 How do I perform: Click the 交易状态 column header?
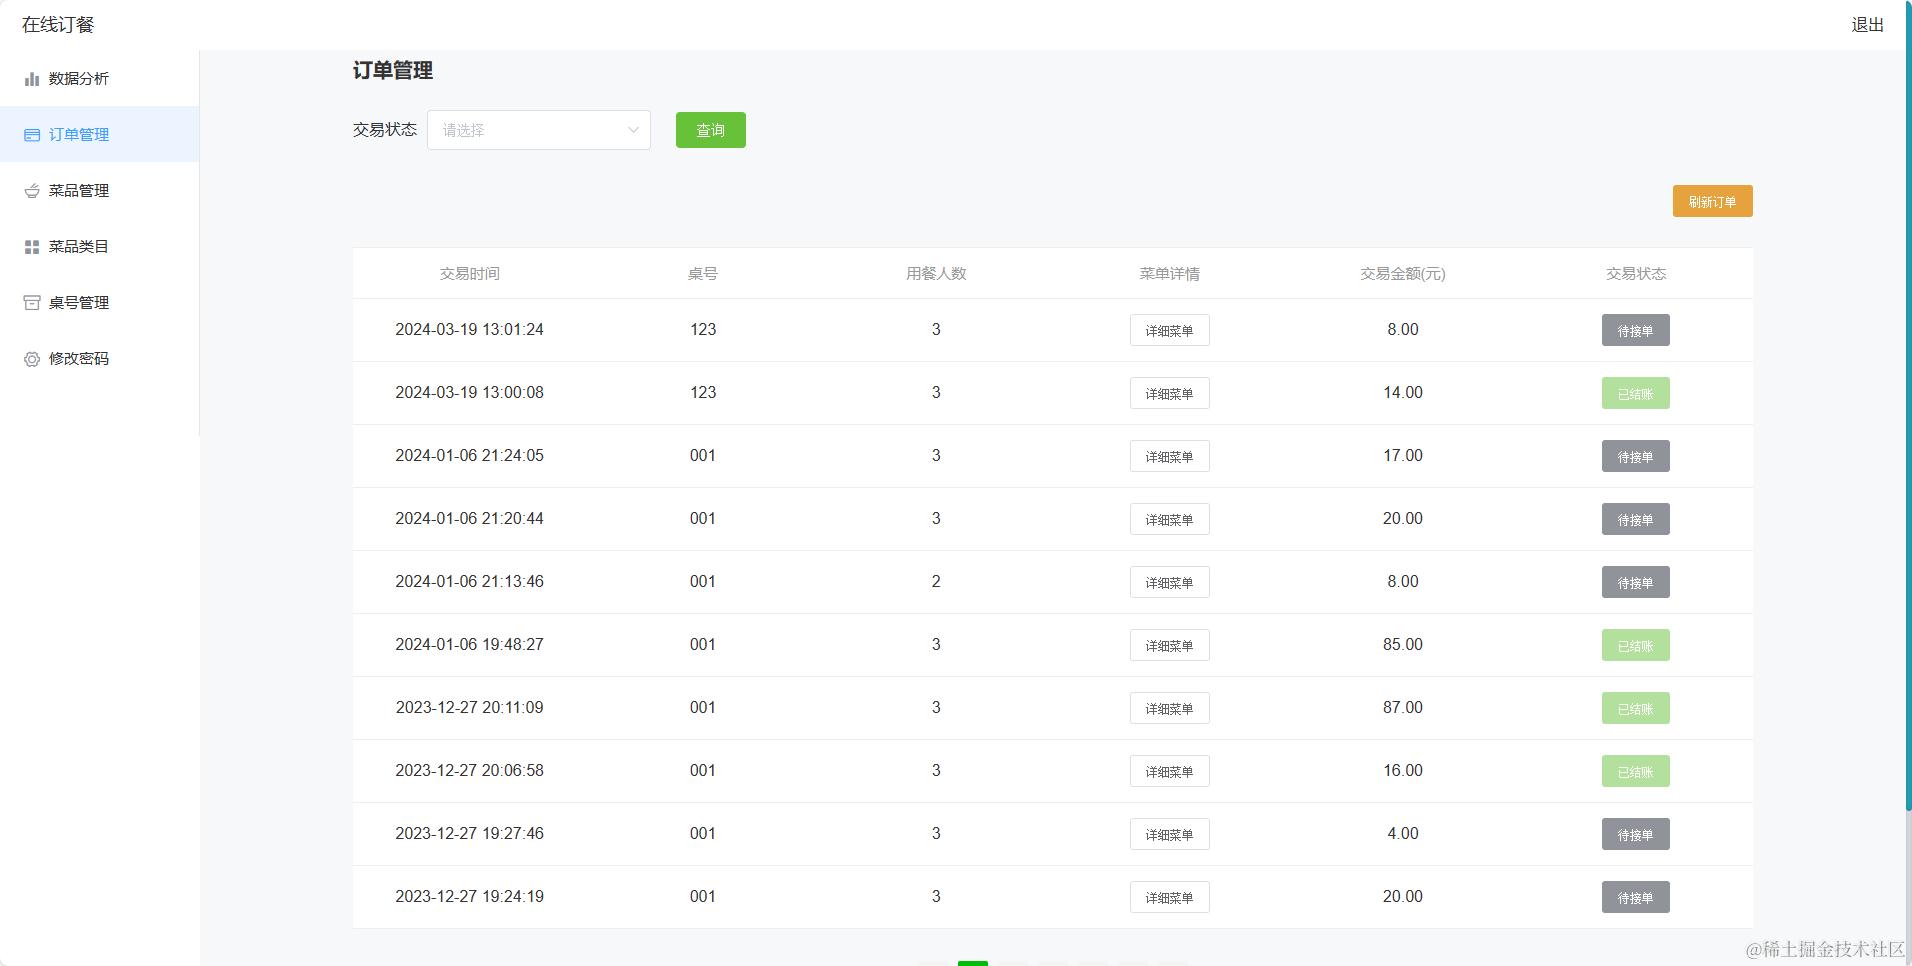(x=1635, y=273)
